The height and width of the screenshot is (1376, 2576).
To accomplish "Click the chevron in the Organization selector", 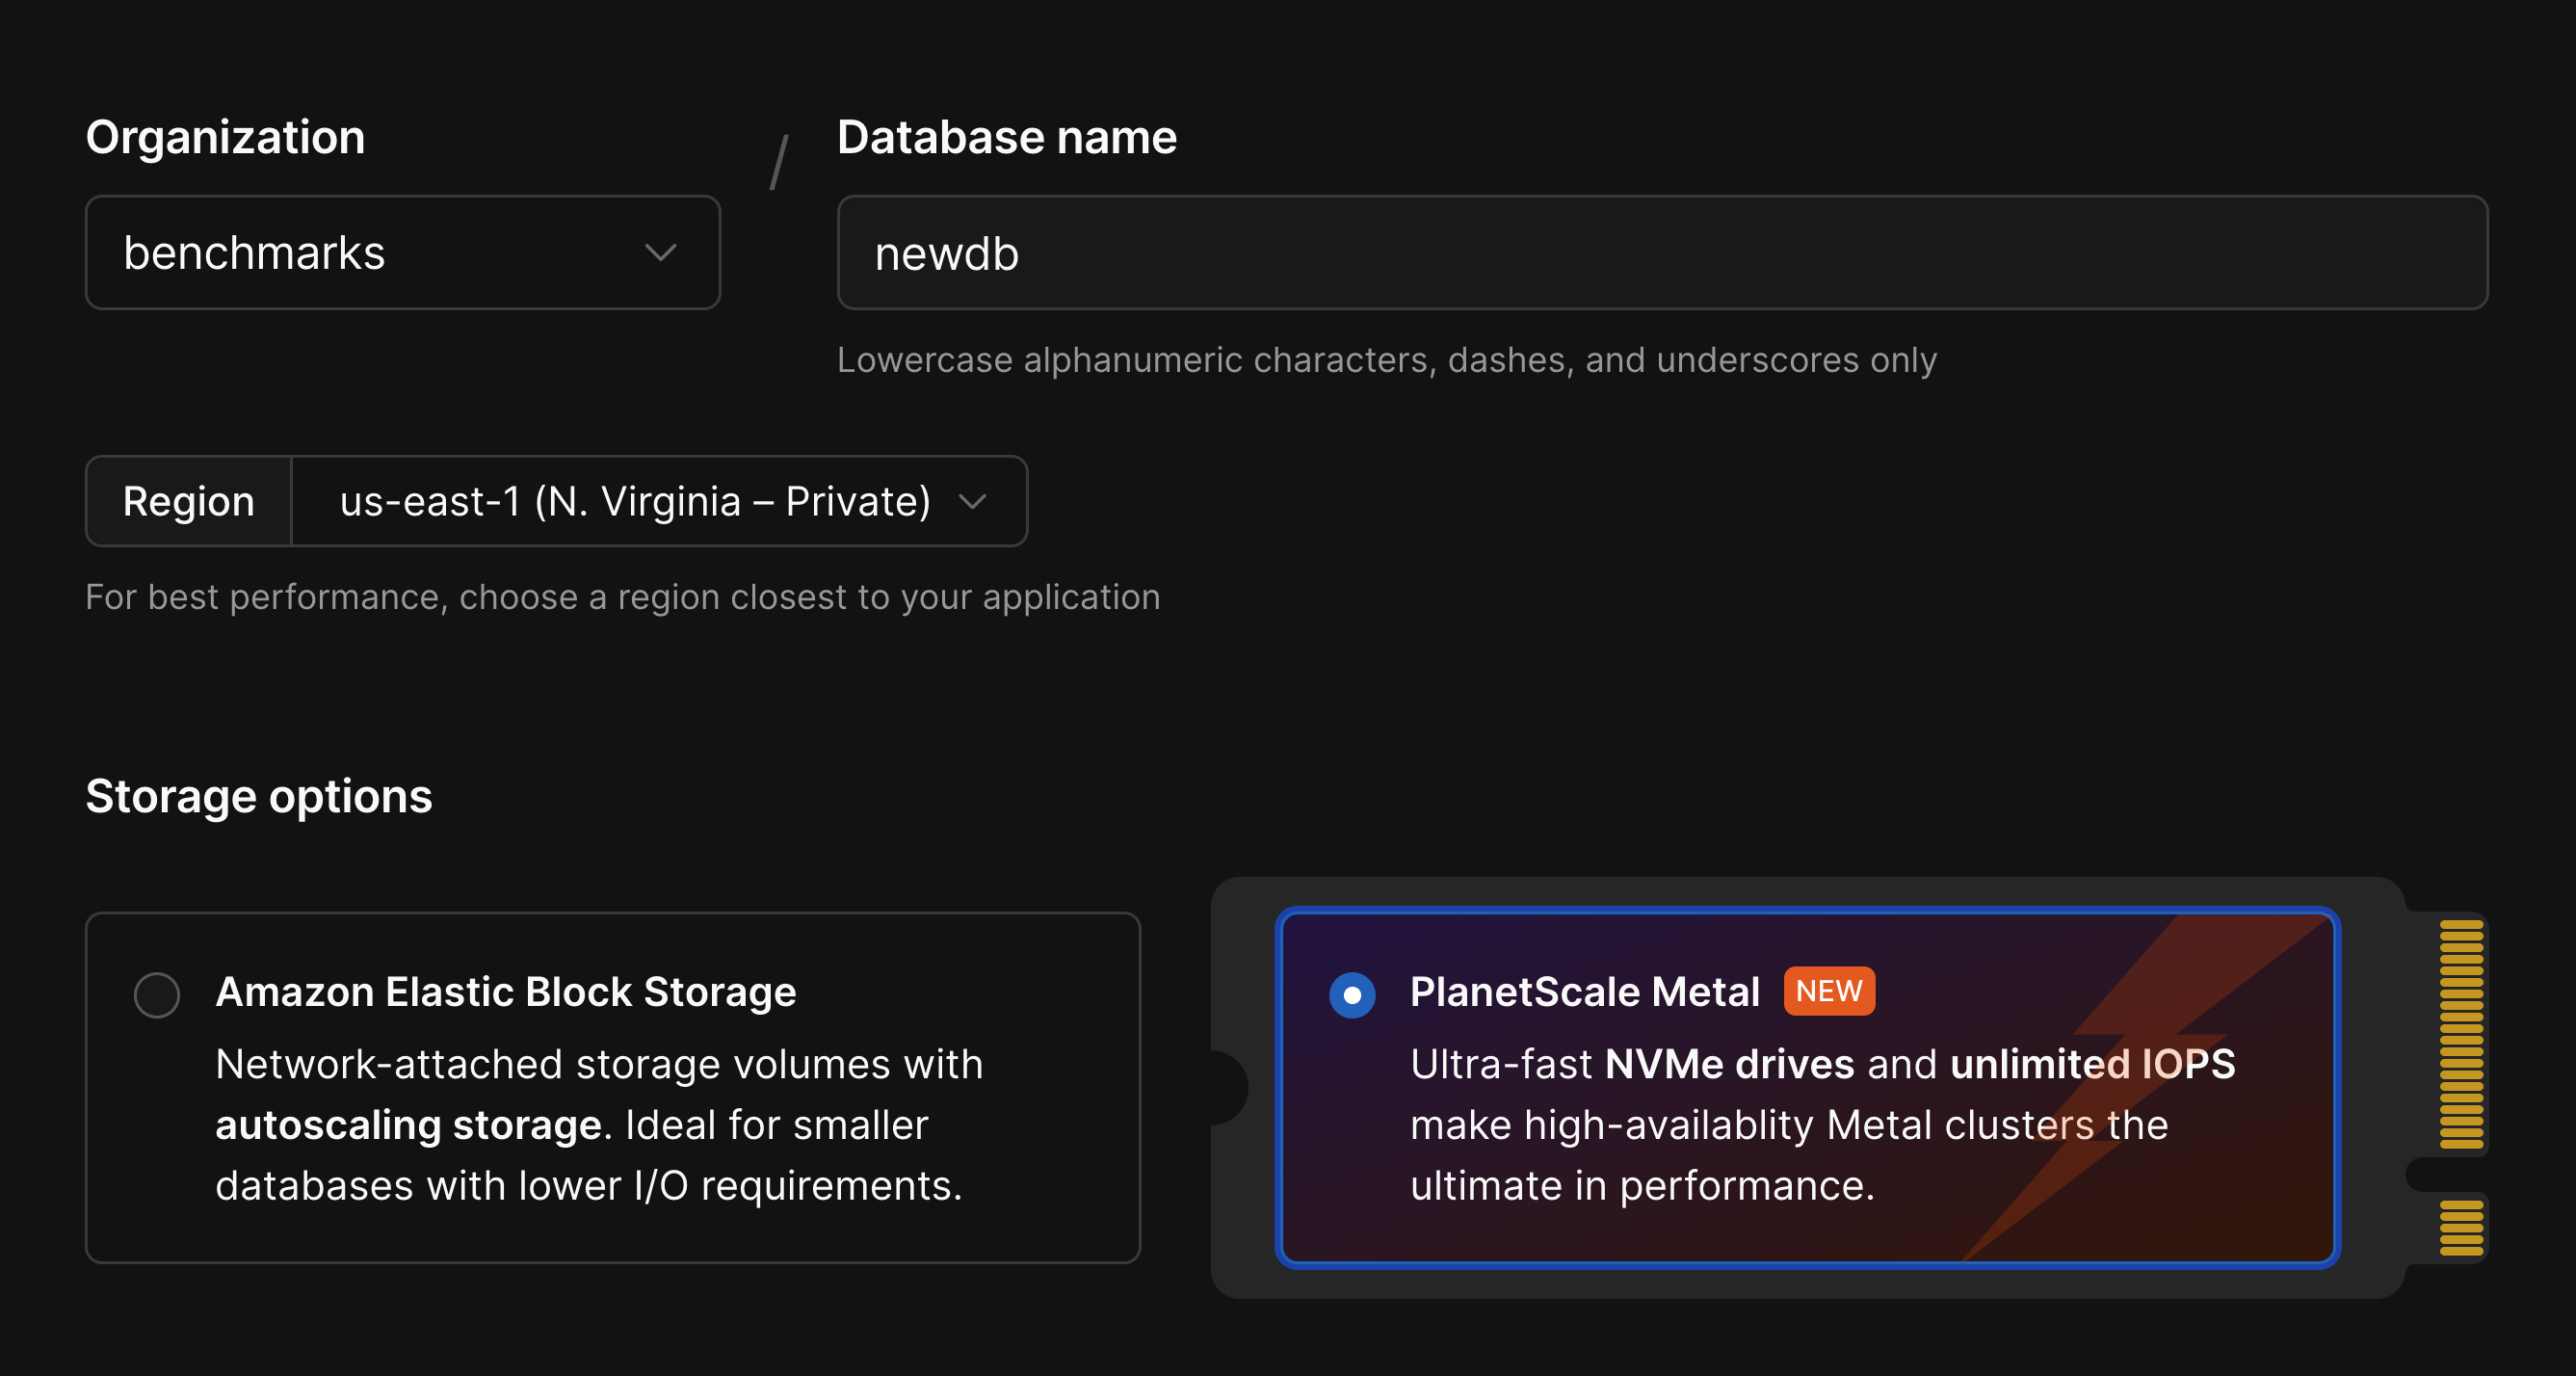I will (660, 252).
